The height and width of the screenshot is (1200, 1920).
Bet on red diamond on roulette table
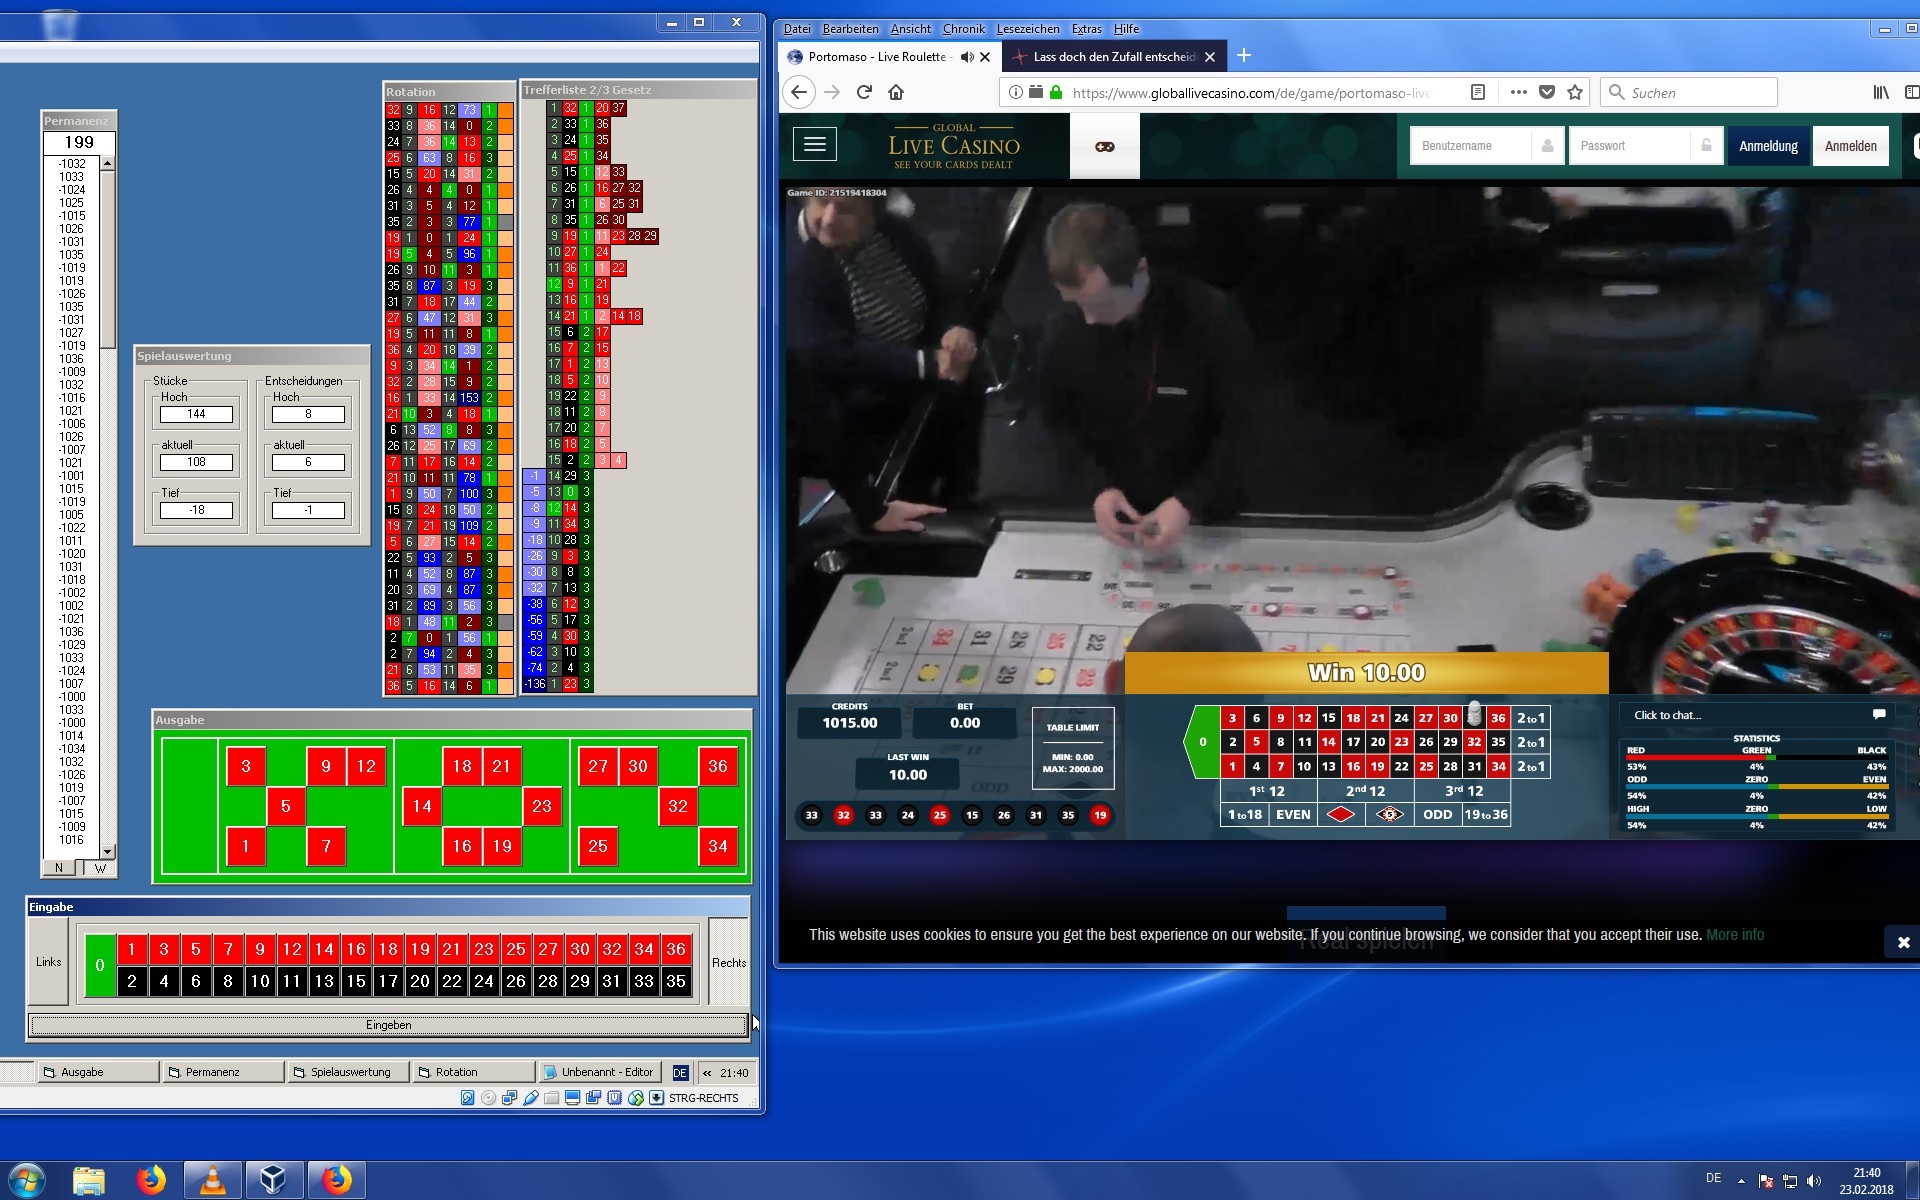(x=1340, y=814)
